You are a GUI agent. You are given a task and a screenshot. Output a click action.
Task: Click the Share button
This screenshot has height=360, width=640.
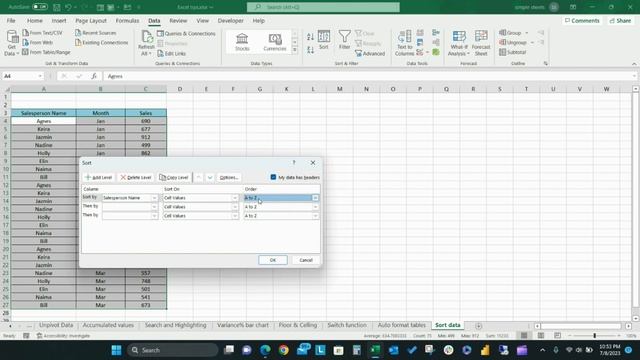coord(620,20)
